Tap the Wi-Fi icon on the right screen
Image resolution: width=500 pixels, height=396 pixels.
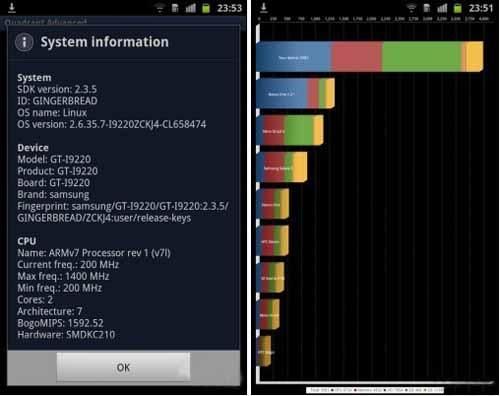click(412, 8)
